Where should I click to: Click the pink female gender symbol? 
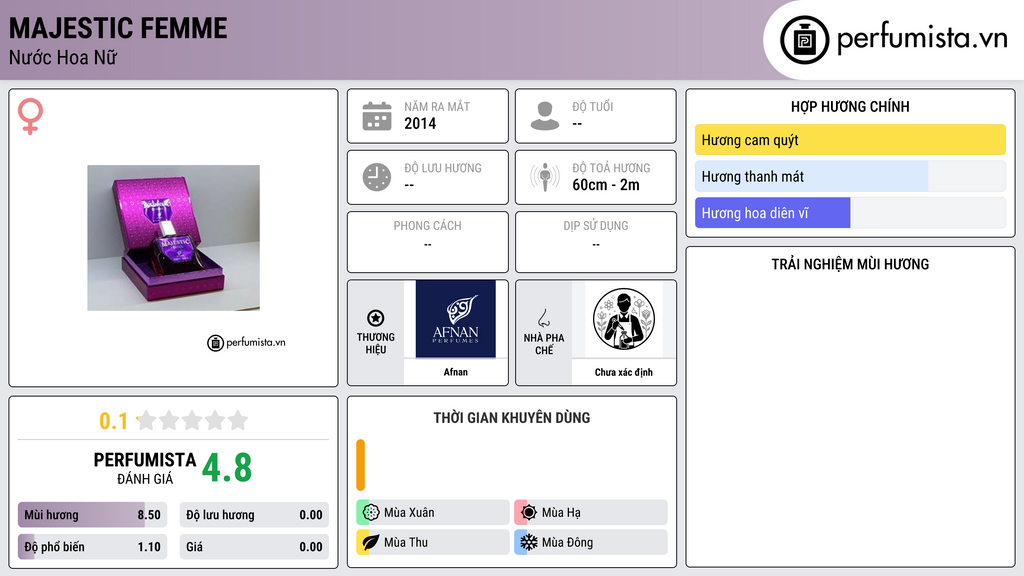click(x=30, y=116)
